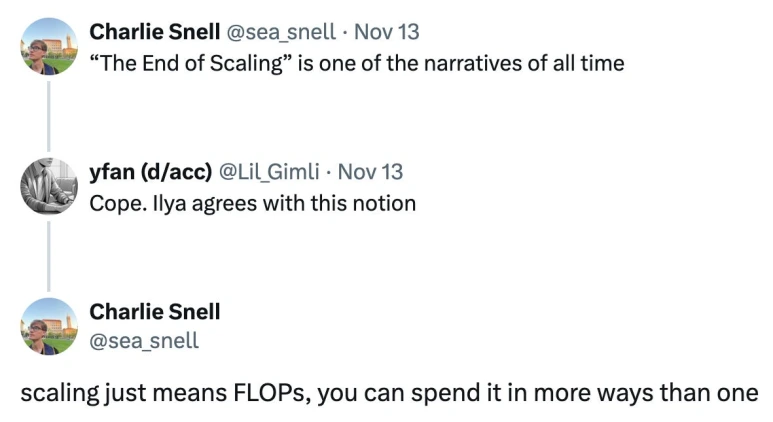Click the thread line below yfan's avatar

click(x=48, y=254)
